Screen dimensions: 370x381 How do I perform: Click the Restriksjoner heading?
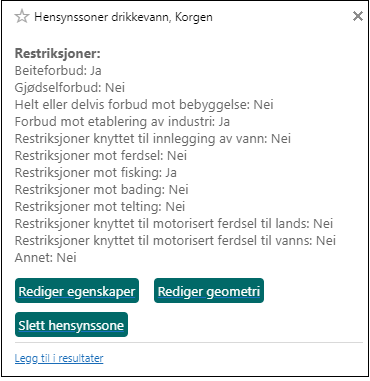coord(58,54)
